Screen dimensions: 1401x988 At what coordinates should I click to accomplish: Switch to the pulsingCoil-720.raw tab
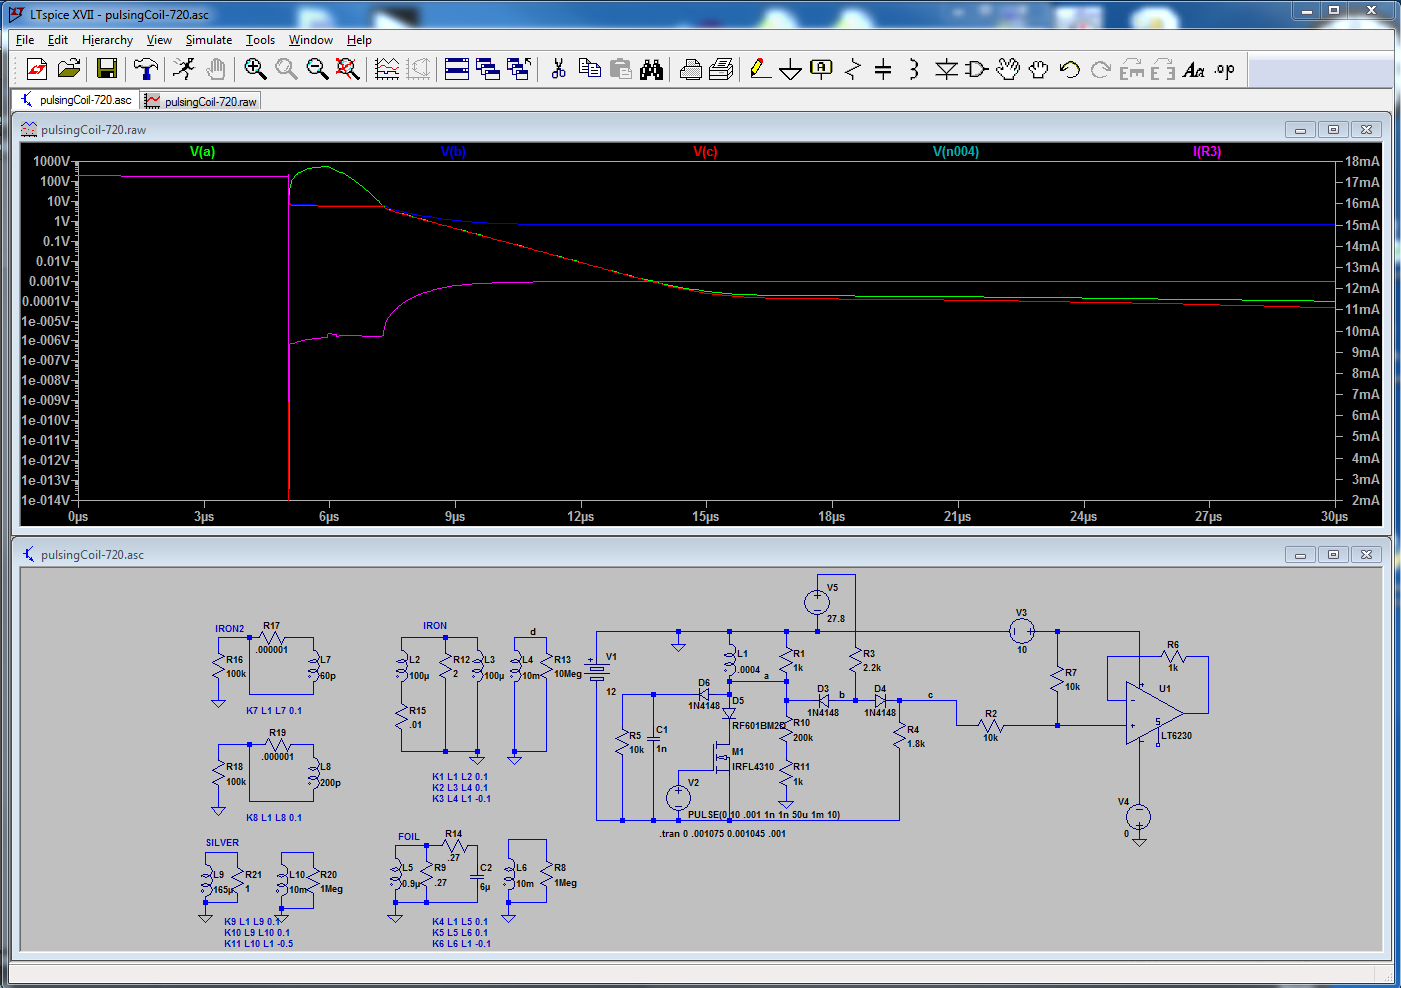click(x=202, y=101)
